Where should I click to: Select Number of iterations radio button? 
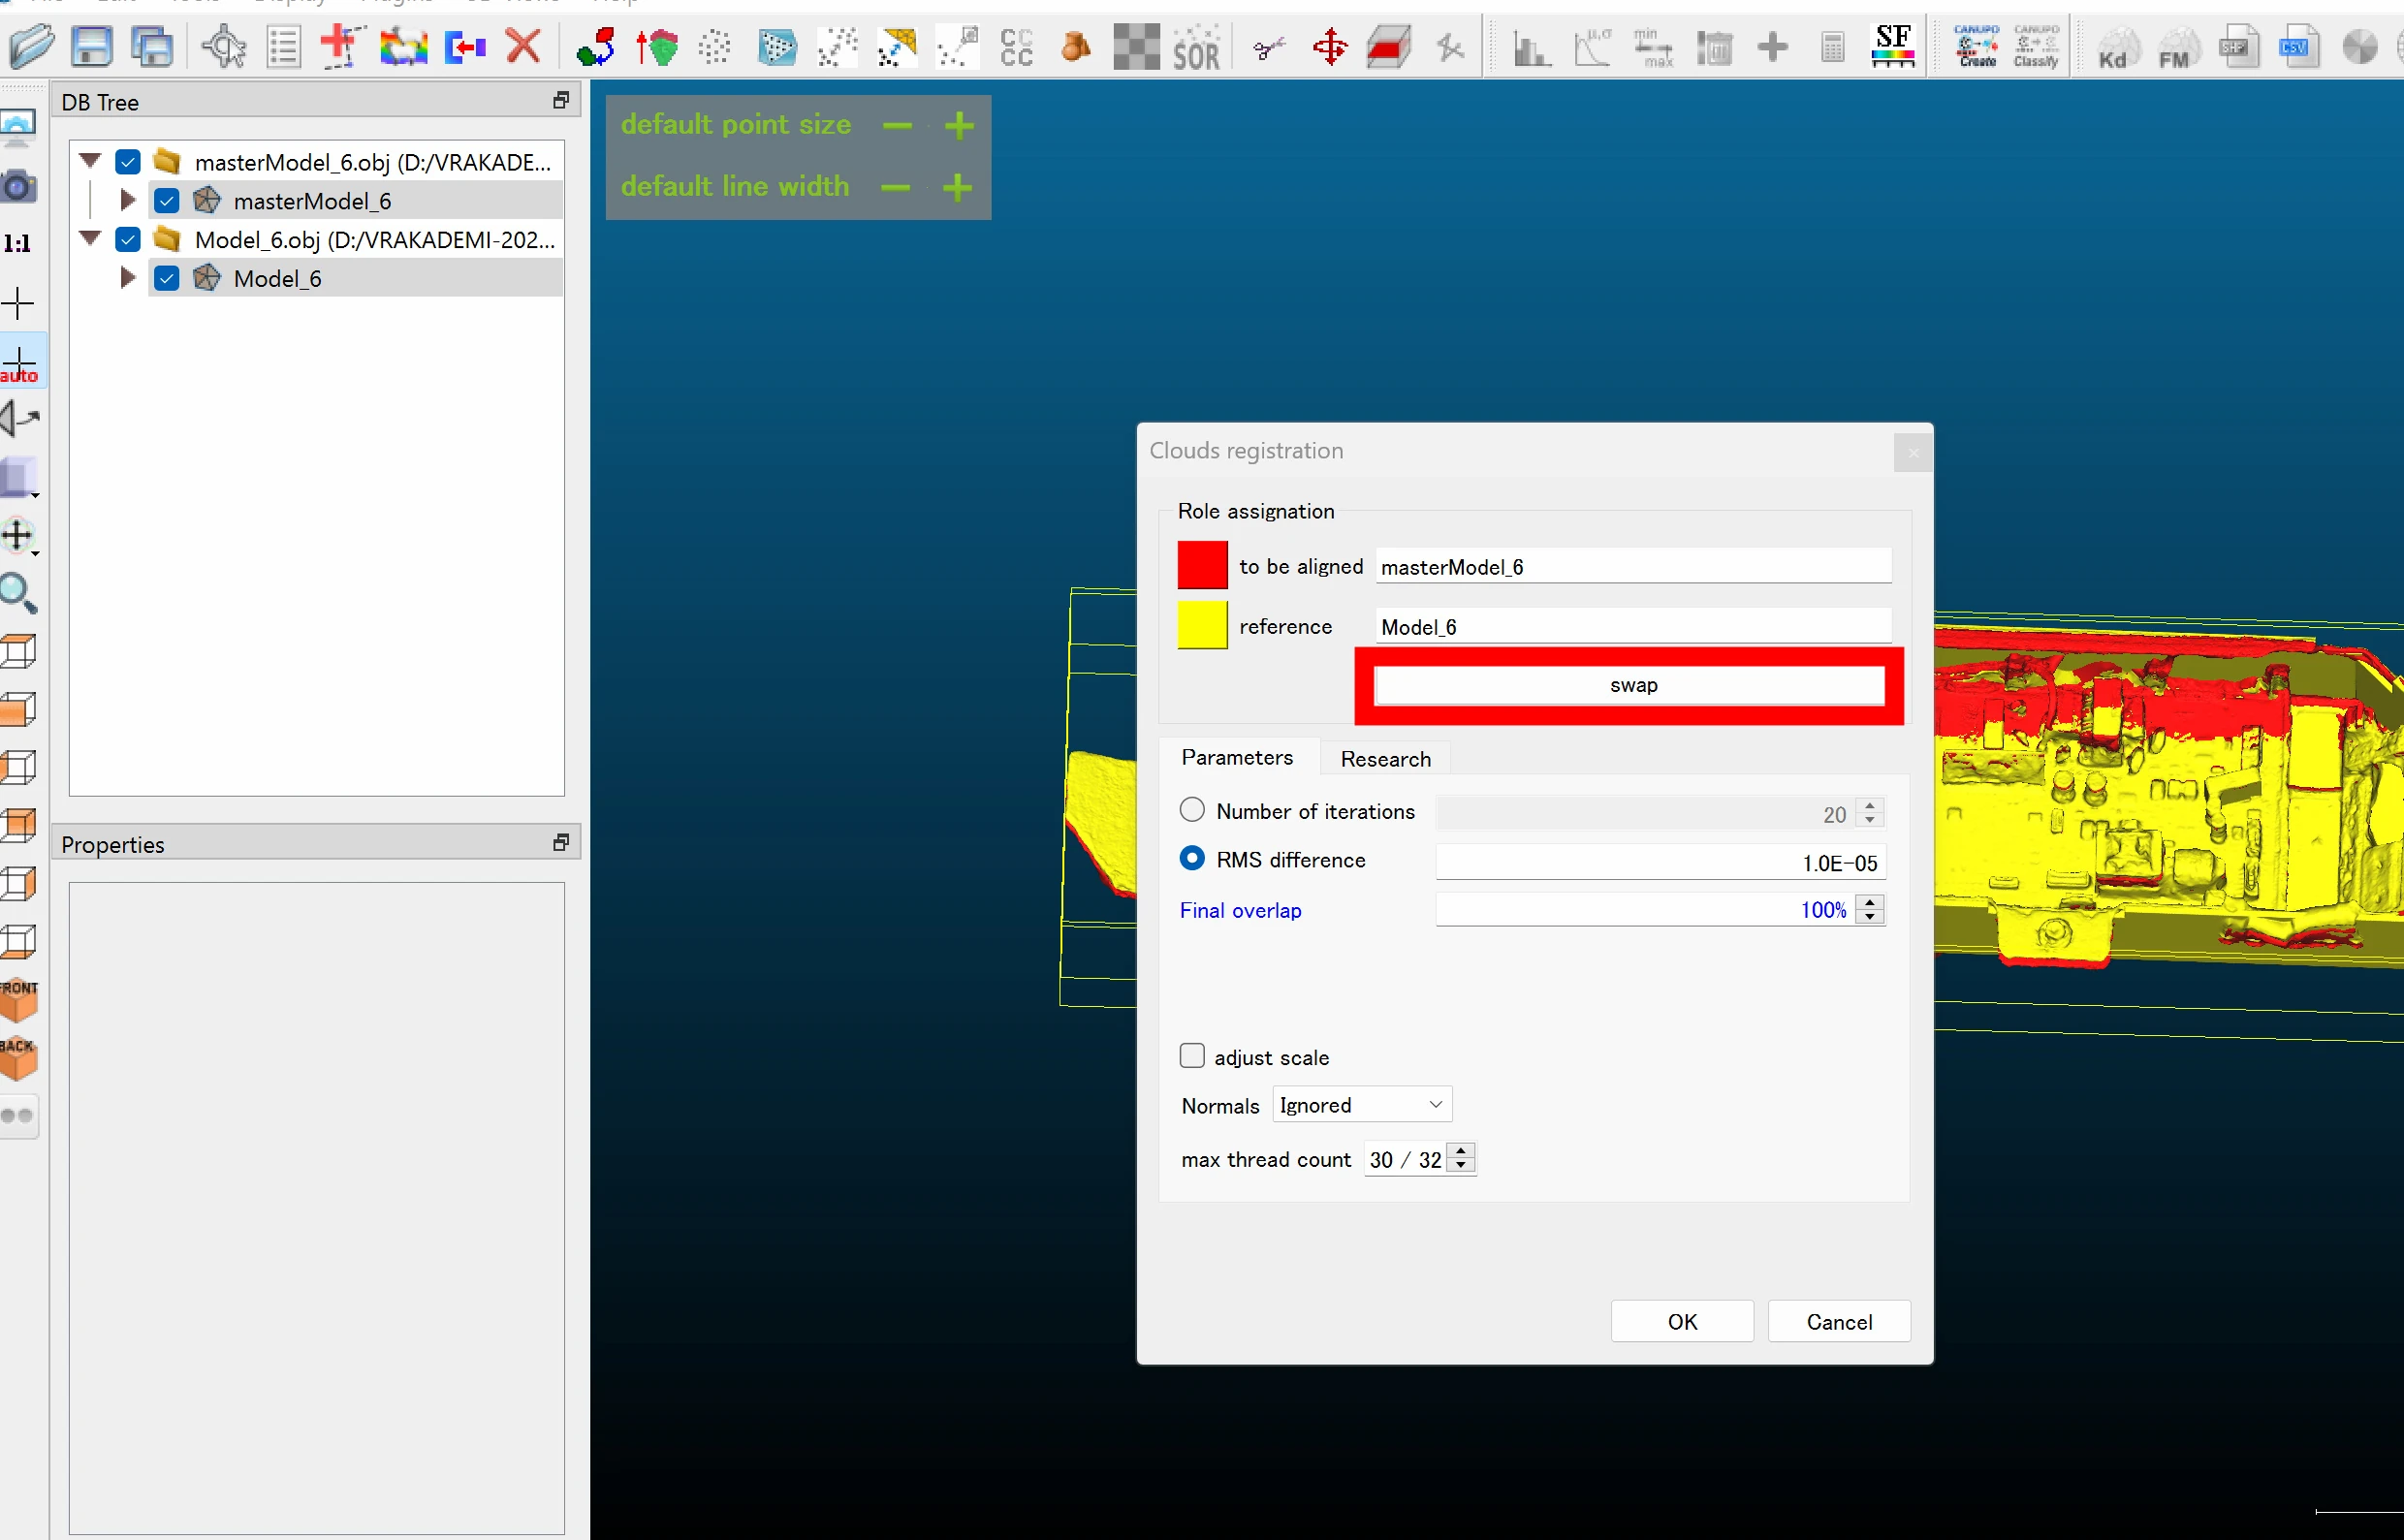coord(1192,810)
